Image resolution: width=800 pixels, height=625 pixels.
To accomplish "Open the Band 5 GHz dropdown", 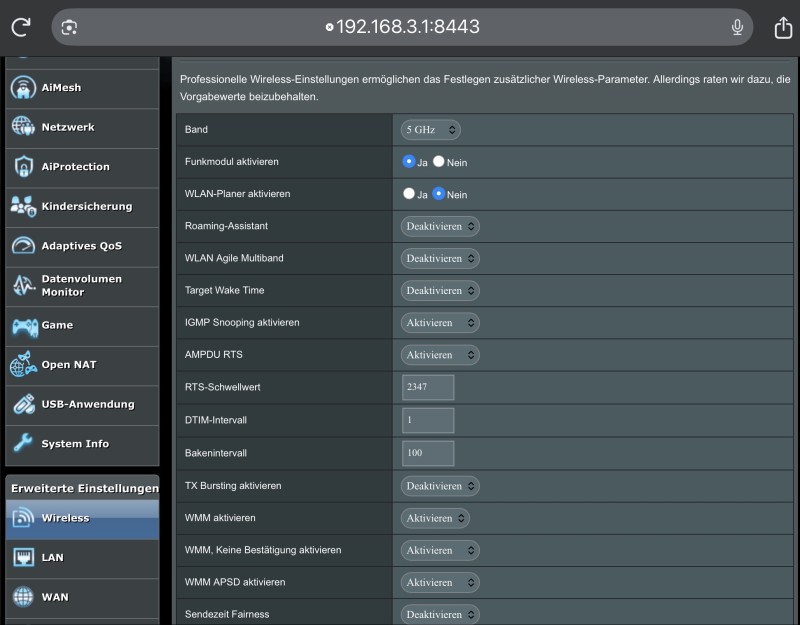I will (431, 130).
